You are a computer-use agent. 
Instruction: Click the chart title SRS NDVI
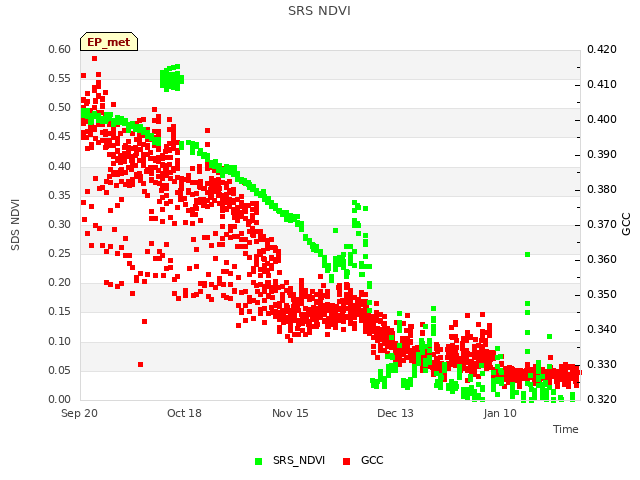click(x=319, y=11)
